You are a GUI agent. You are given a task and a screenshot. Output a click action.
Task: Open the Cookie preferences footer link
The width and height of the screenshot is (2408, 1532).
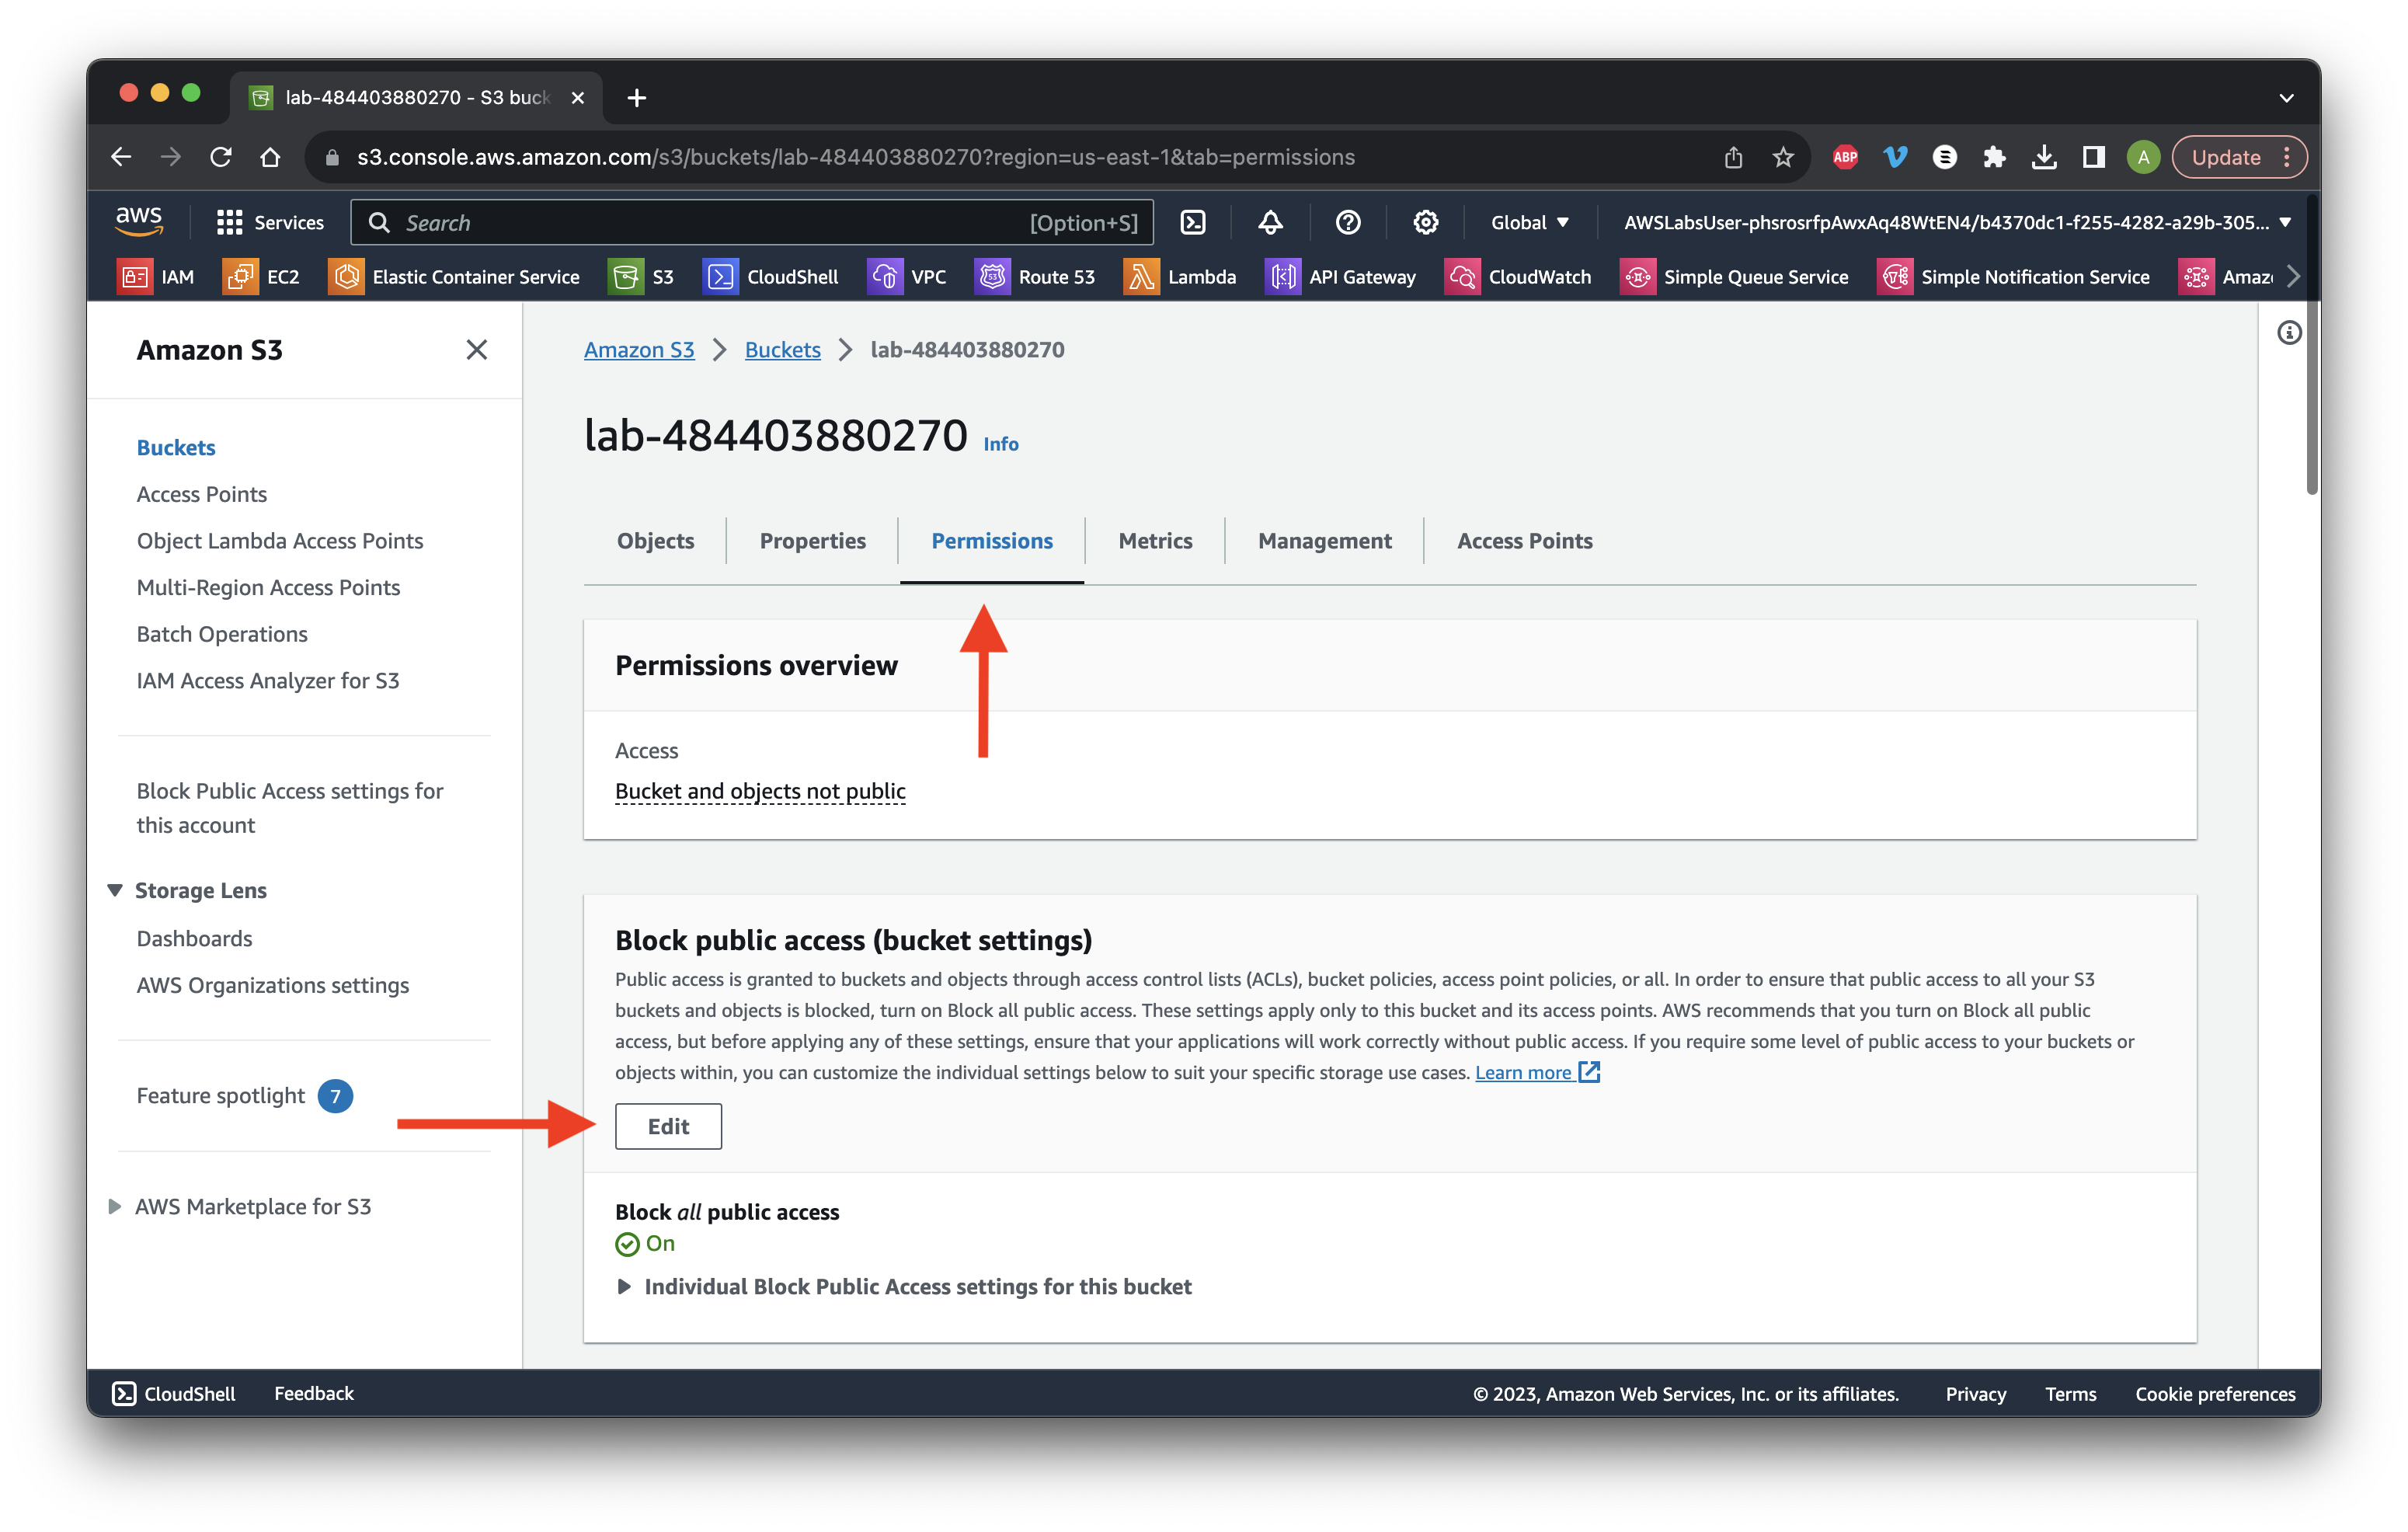coord(2215,1393)
